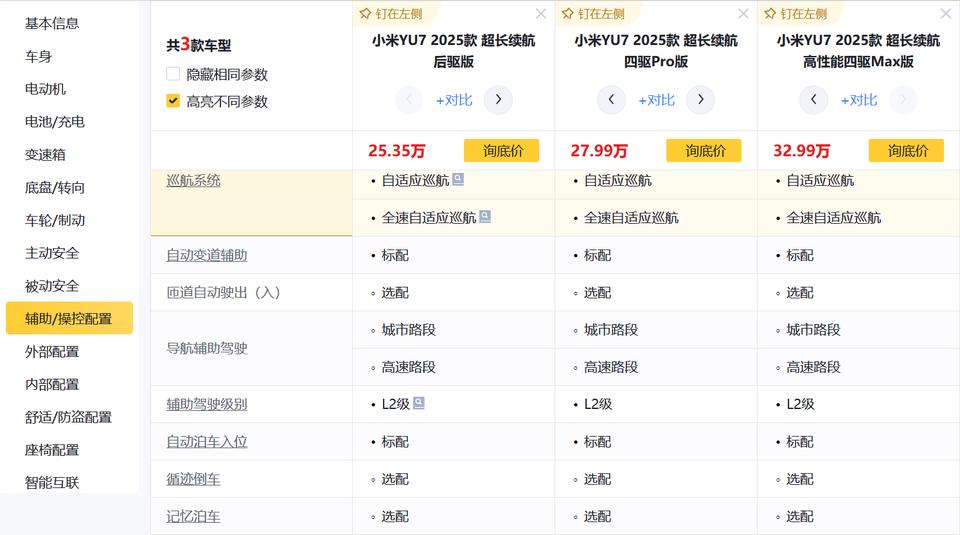Open the 小米YU7 2025款 超长续航 后驱版 title

click(454, 51)
